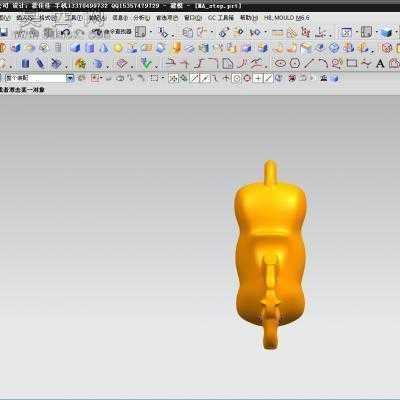Click the Redo arrow icon
Image resolution: width=400 pixels, height=400 pixels.
click(79, 32)
